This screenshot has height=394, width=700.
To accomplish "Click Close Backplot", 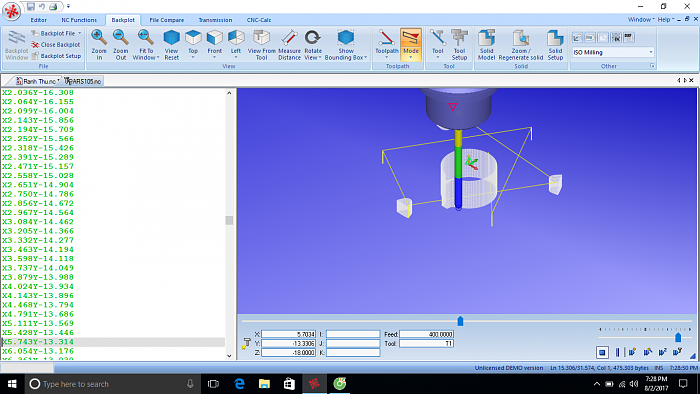I will [56, 45].
